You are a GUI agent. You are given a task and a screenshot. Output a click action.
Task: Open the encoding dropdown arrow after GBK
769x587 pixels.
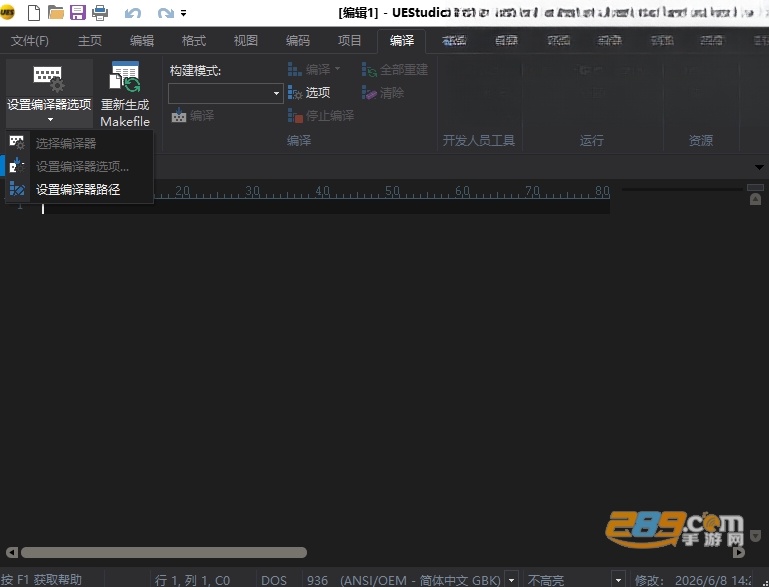coord(511,580)
